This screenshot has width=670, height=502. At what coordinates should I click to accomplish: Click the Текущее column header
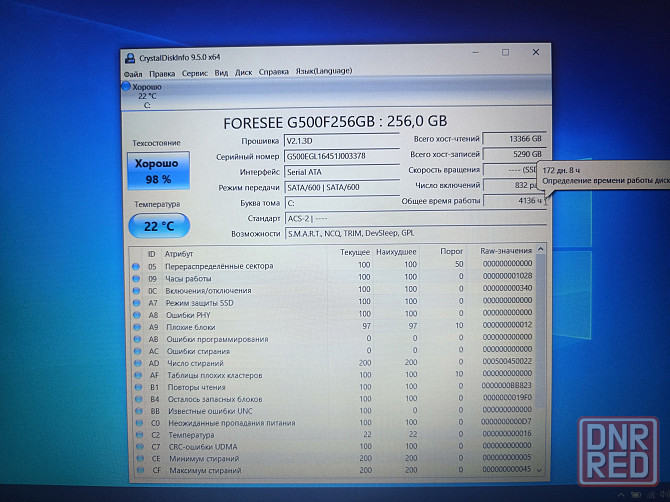click(x=355, y=252)
